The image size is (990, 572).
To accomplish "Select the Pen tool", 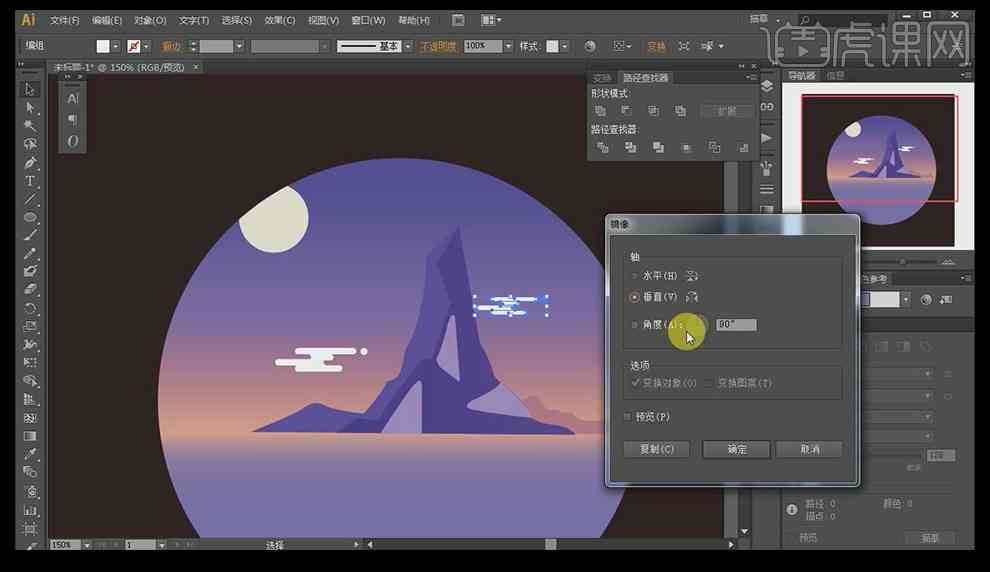I will pos(30,162).
